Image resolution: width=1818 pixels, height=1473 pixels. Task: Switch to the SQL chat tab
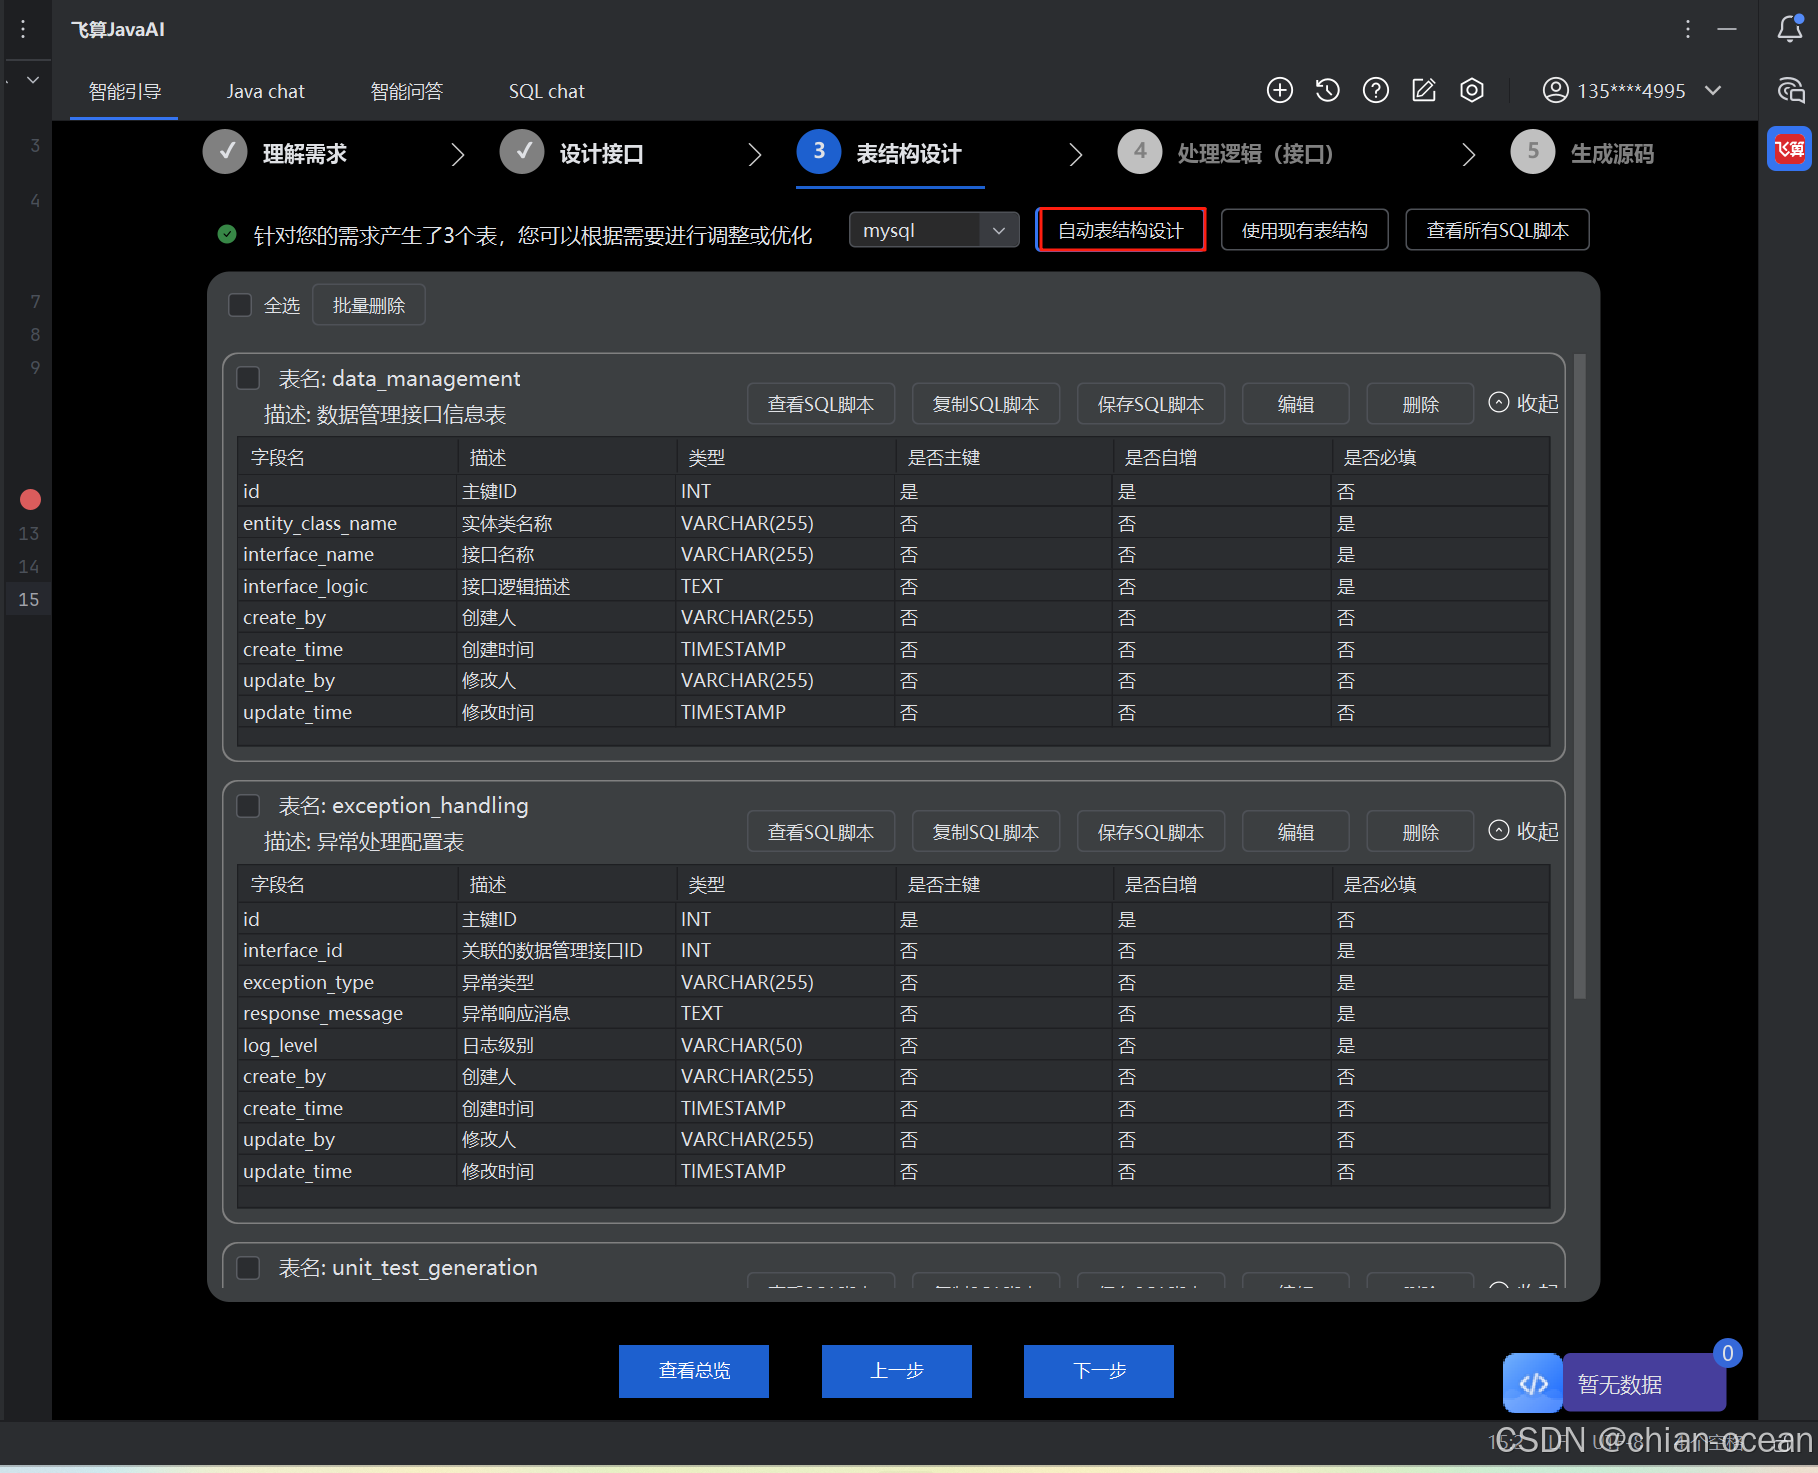546,92
